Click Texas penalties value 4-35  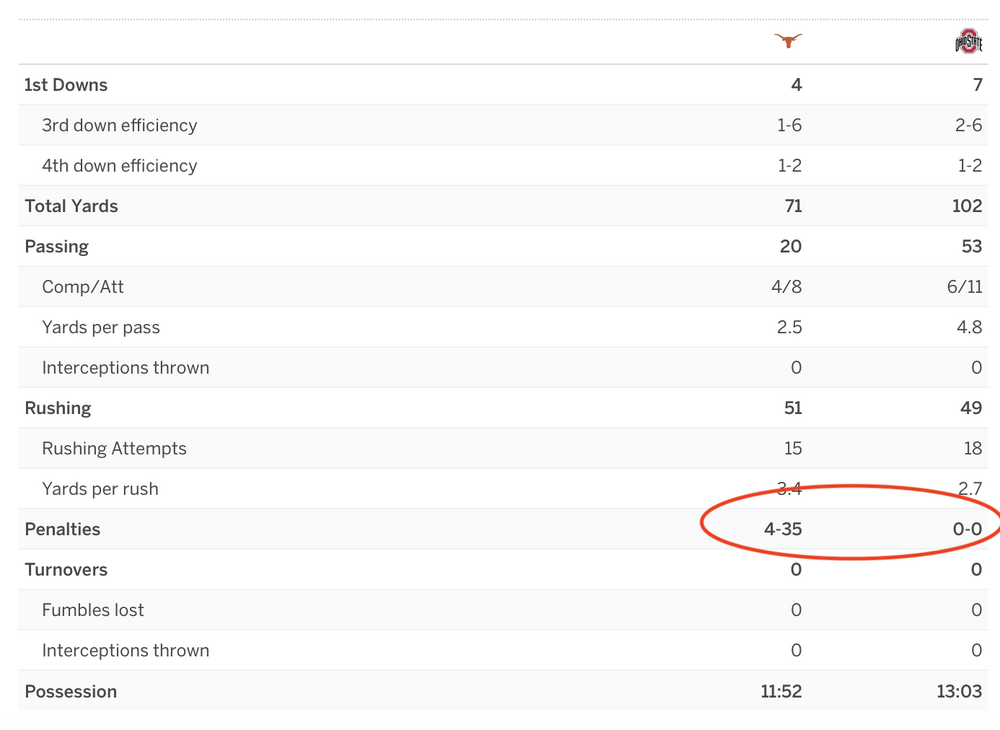coord(783,529)
